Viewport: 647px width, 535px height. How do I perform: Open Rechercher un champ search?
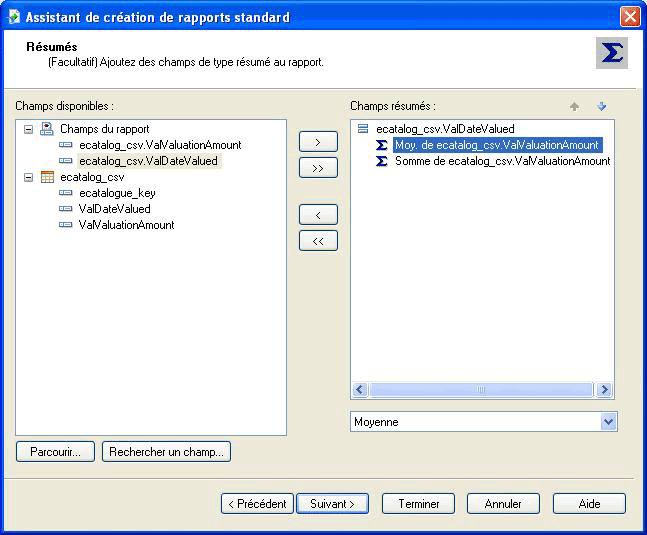(x=166, y=452)
